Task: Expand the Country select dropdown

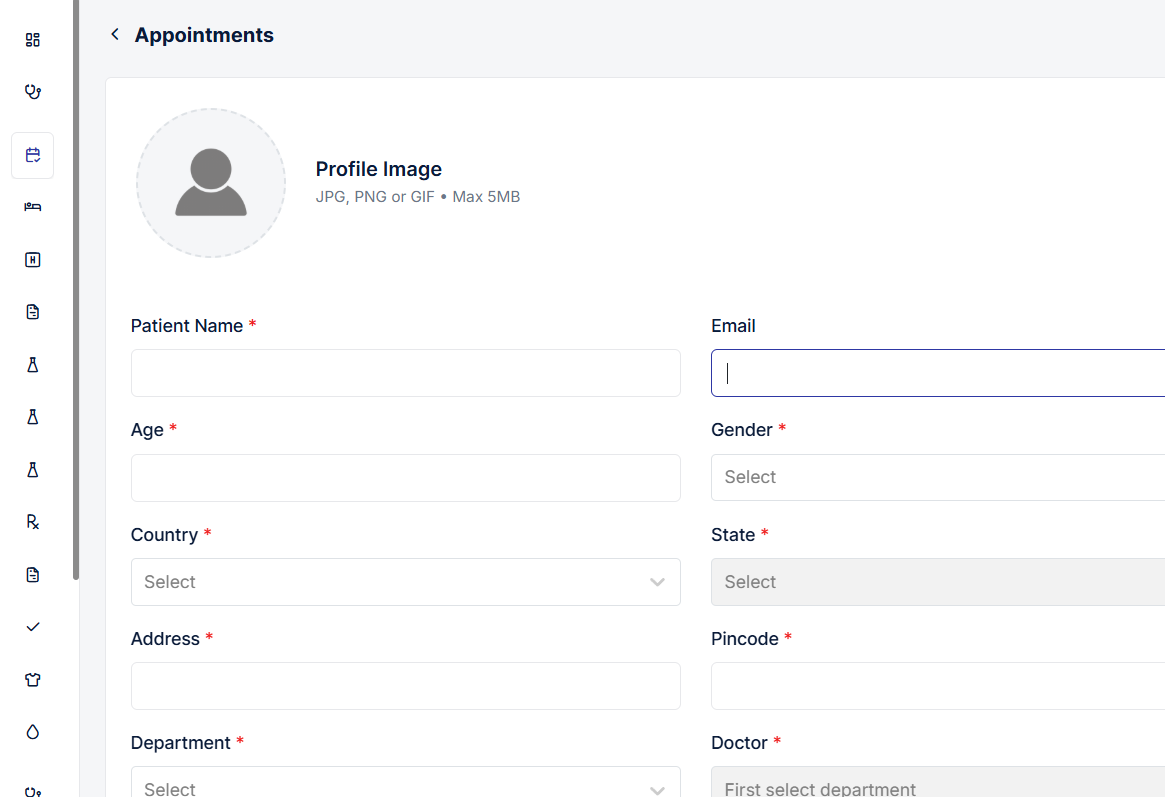Action: 405,582
